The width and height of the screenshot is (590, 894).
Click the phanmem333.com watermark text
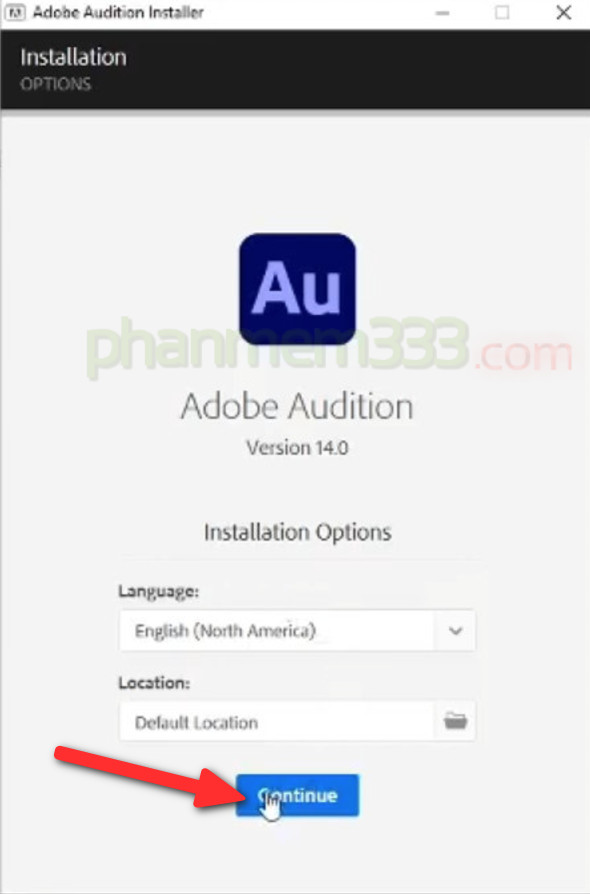pyautogui.click(x=329, y=346)
